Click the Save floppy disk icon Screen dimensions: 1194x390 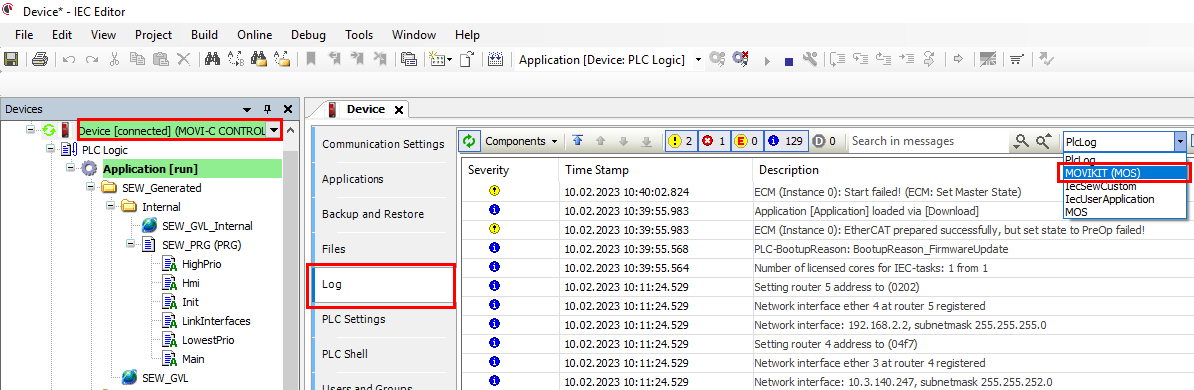[11, 59]
